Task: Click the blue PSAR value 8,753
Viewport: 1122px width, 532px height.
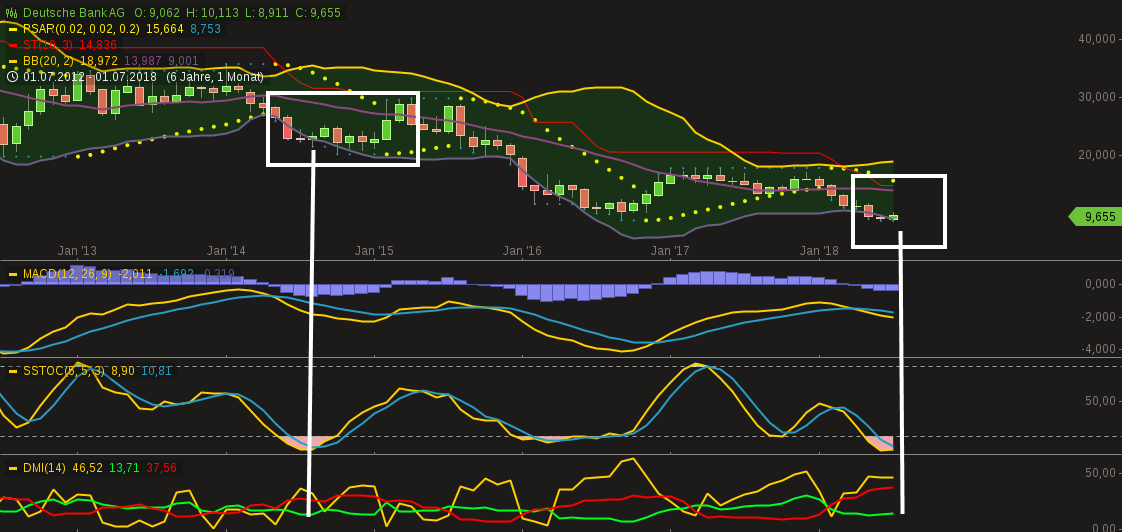Action: (205, 29)
